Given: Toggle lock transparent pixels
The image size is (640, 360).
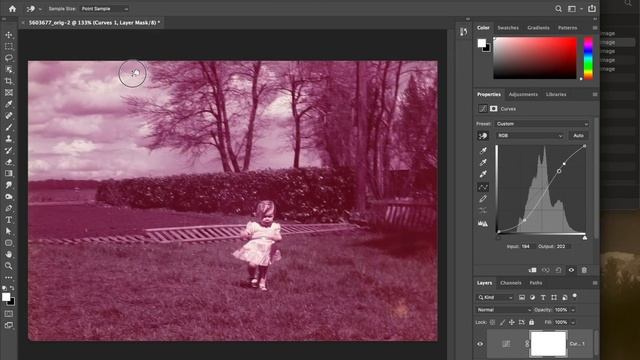Looking at the screenshot, I should pyautogui.click(x=493, y=322).
